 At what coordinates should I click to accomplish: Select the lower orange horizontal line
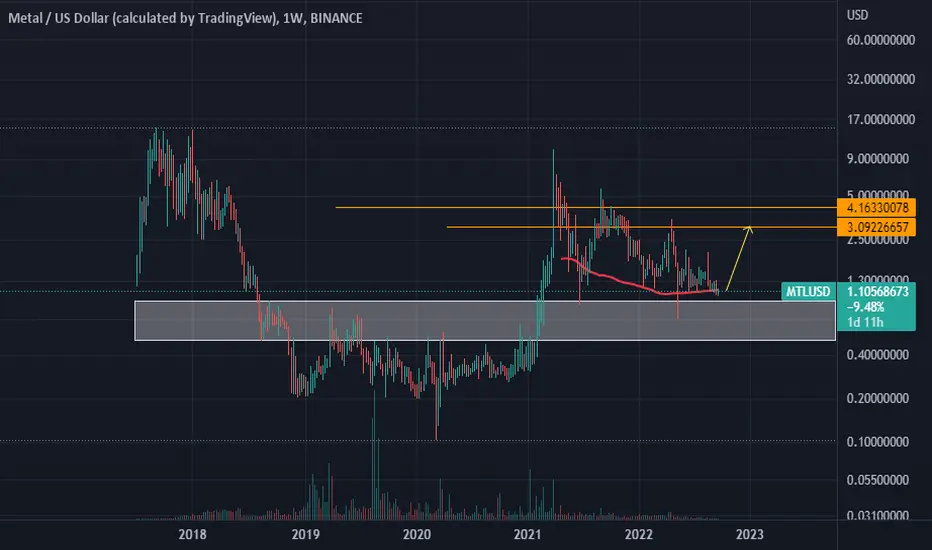(x=641, y=227)
